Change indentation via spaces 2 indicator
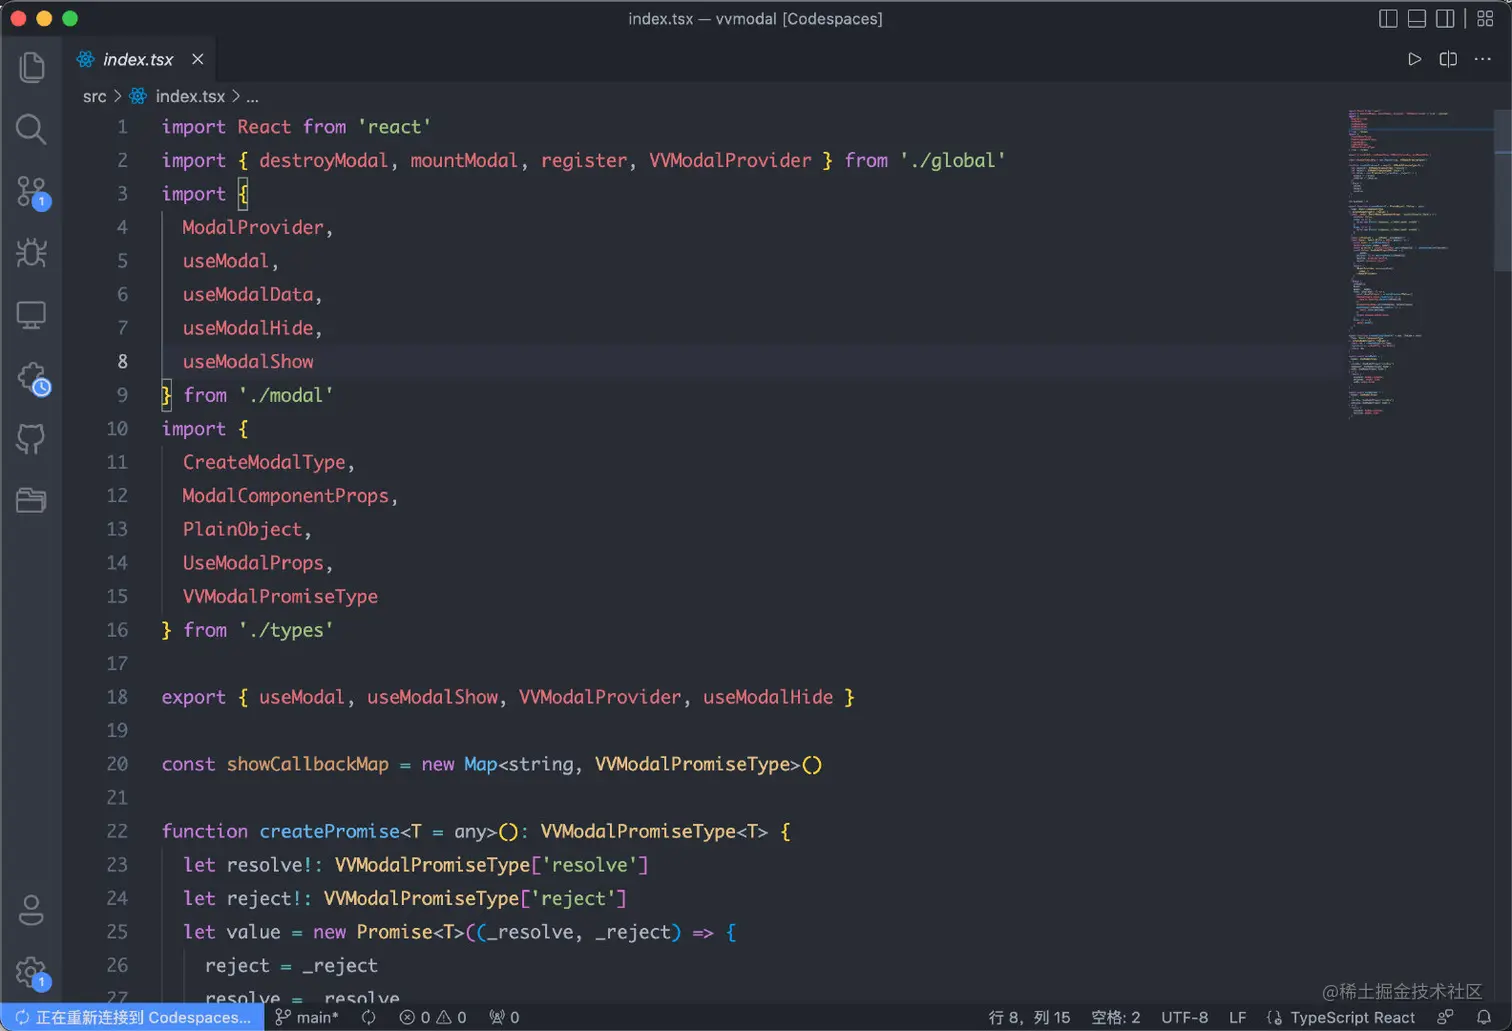Viewport: 1512px width, 1031px height. (x=1115, y=1017)
